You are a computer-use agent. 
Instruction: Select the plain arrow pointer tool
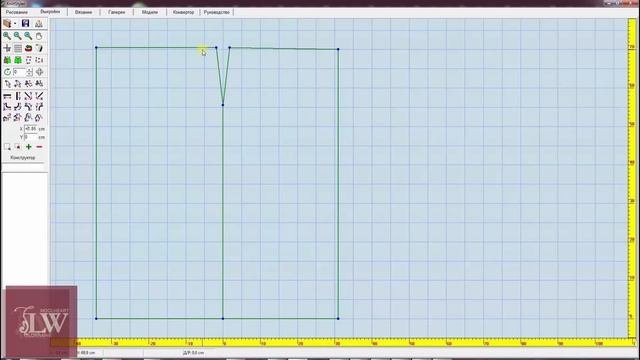[7, 84]
